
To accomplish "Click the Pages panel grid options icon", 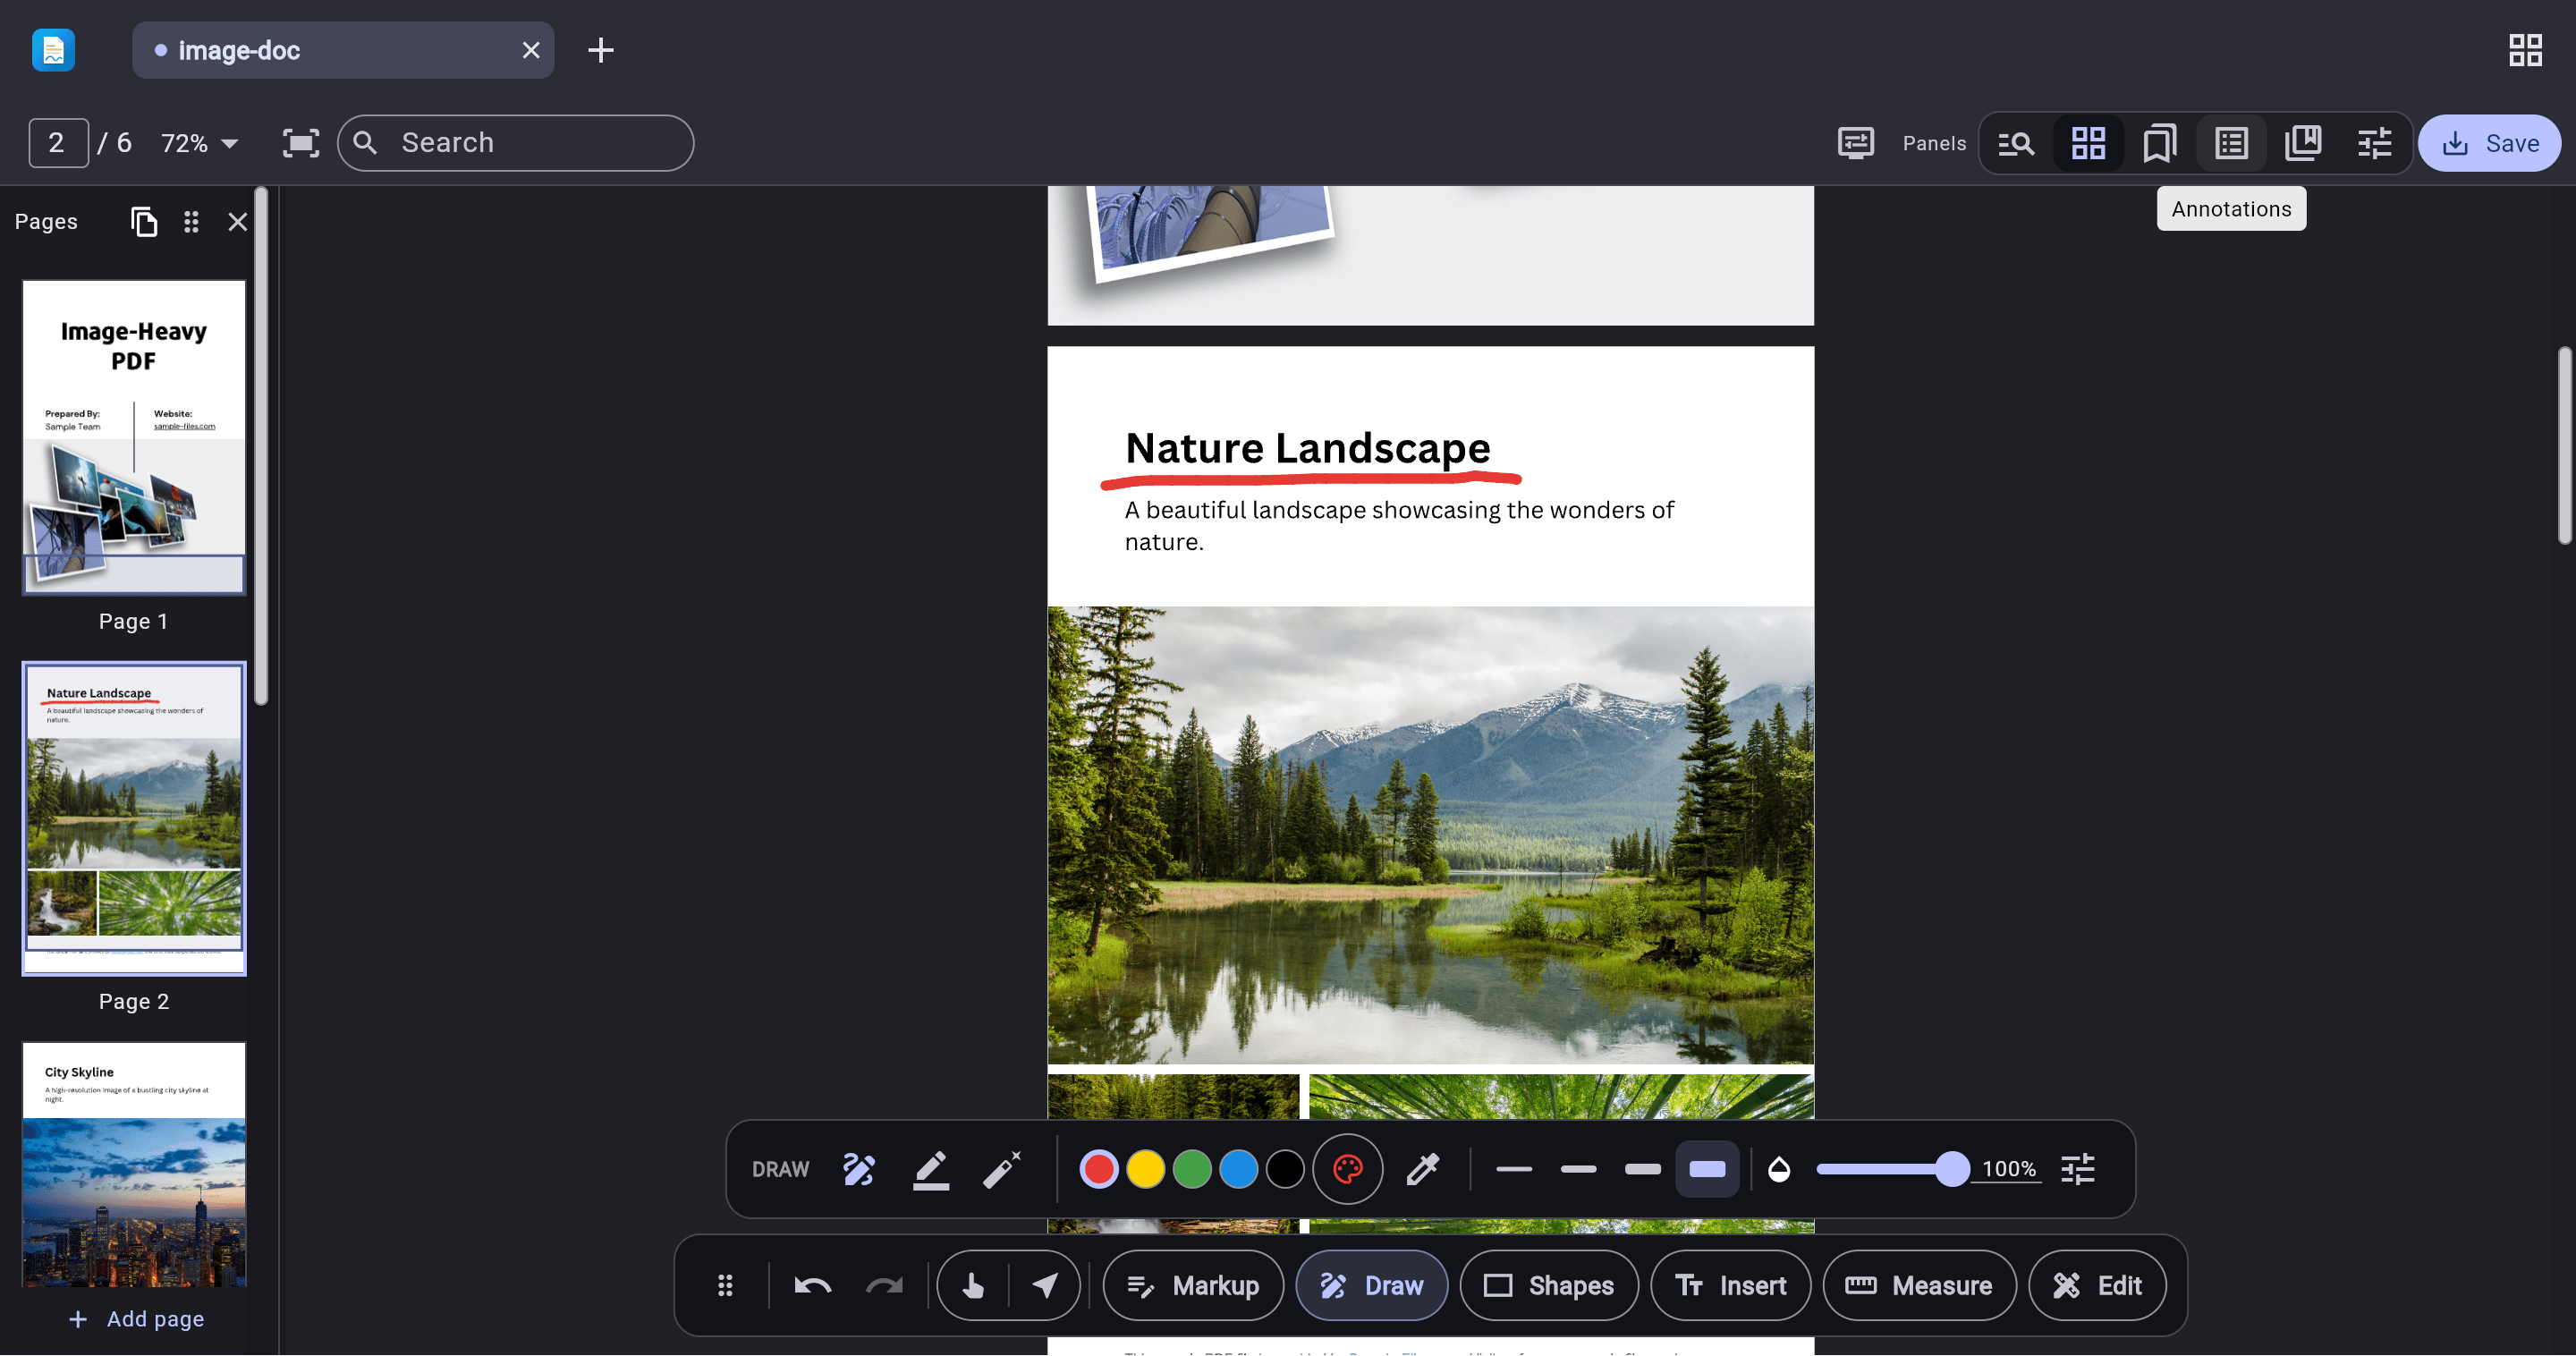I will coord(191,221).
